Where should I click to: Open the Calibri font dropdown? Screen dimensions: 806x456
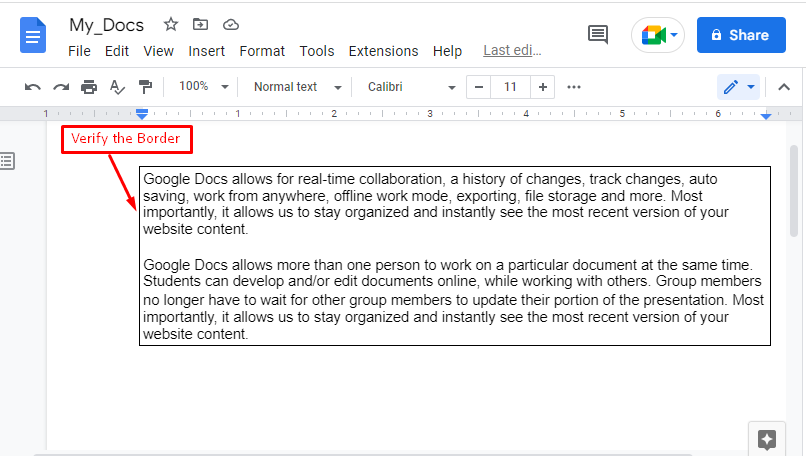(411, 87)
